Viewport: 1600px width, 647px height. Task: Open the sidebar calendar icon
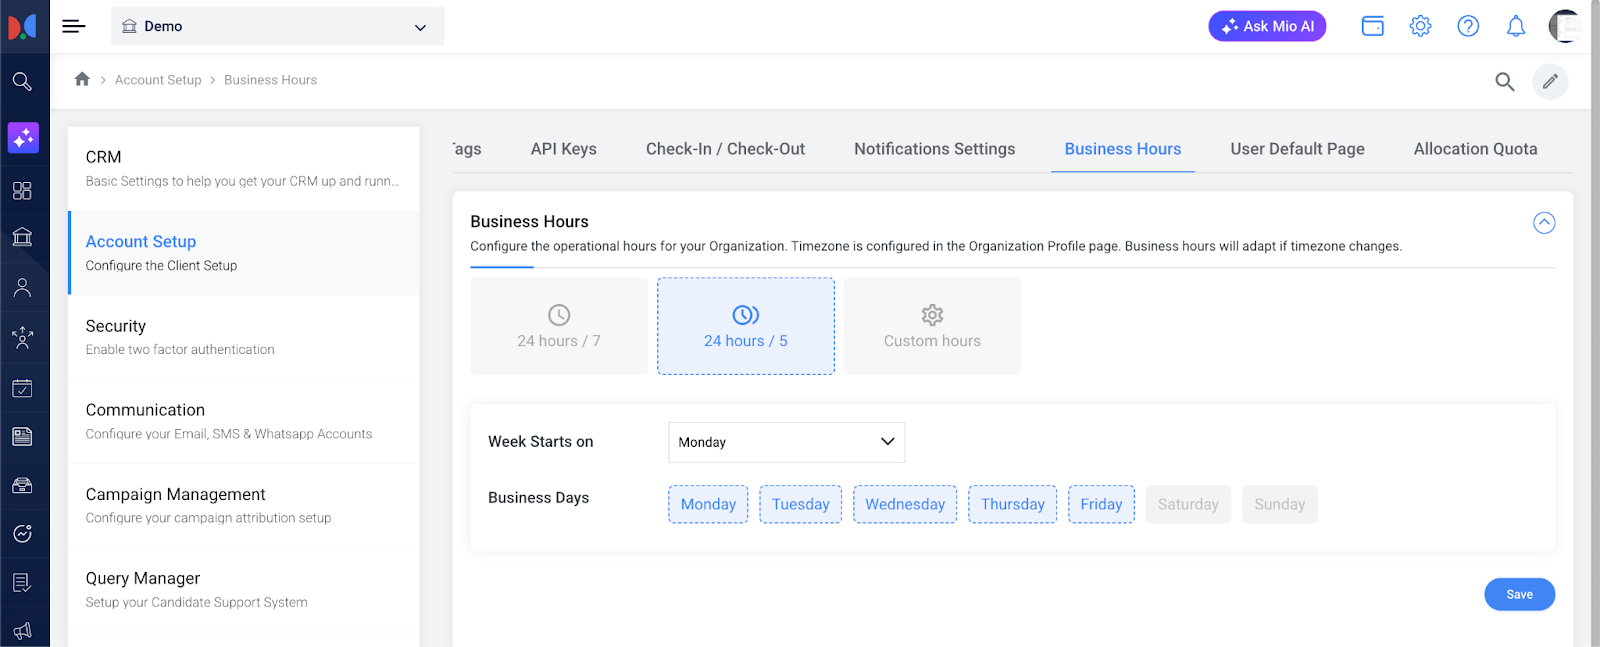tap(22, 388)
